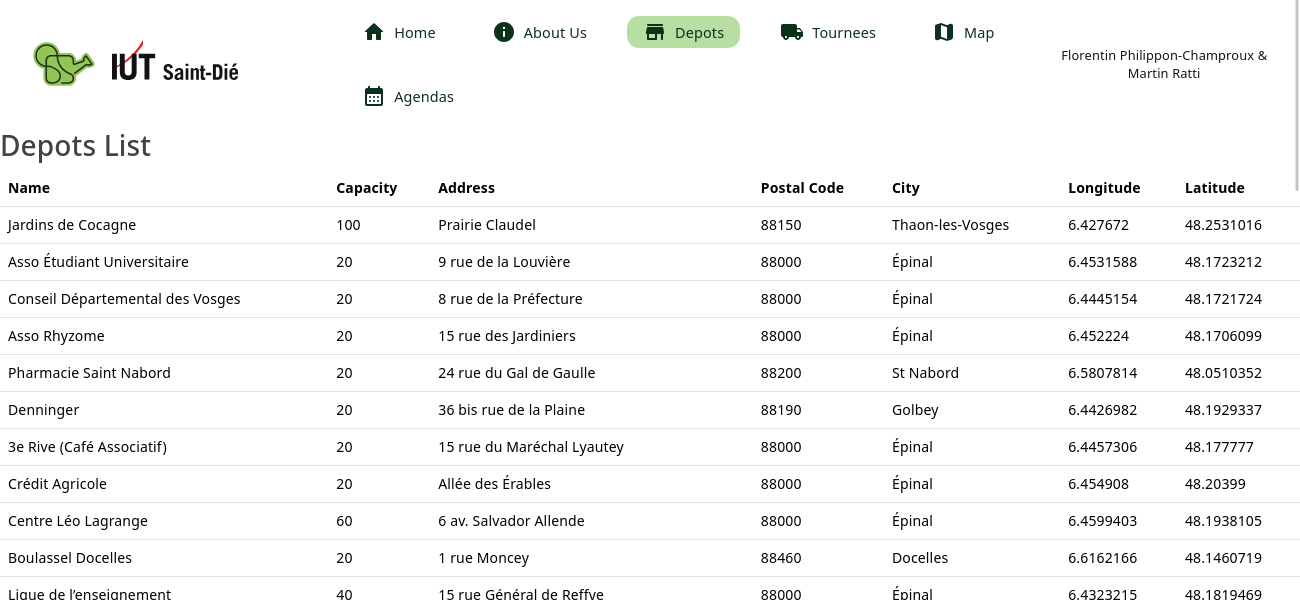This screenshot has height=600, width=1300.
Task: Click the Centre Léo Lagrange entry
Action: tap(78, 521)
